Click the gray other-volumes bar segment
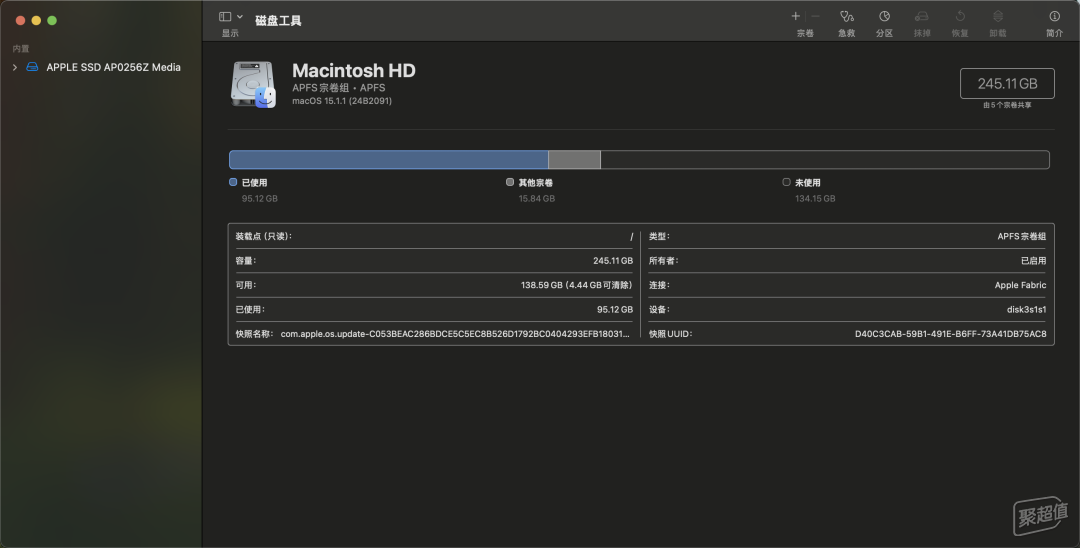Viewport: 1080px width, 548px height. click(574, 160)
